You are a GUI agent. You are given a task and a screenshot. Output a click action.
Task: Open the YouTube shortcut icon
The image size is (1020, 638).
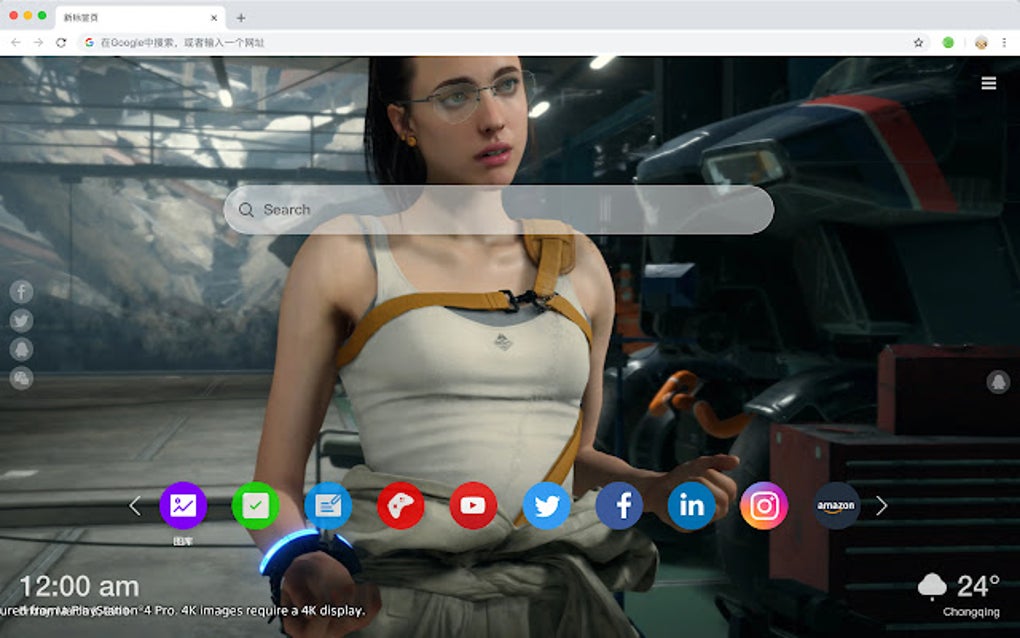pyautogui.click(x=474, y=505)
